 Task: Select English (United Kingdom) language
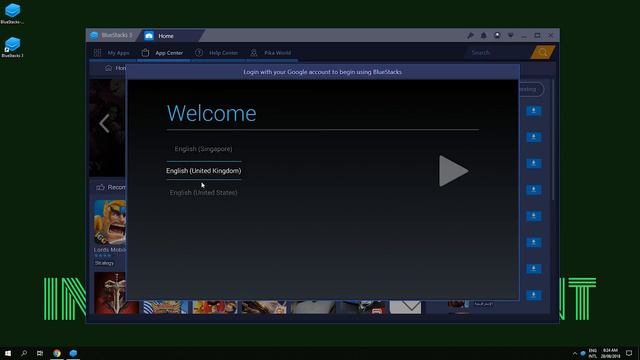203,171
